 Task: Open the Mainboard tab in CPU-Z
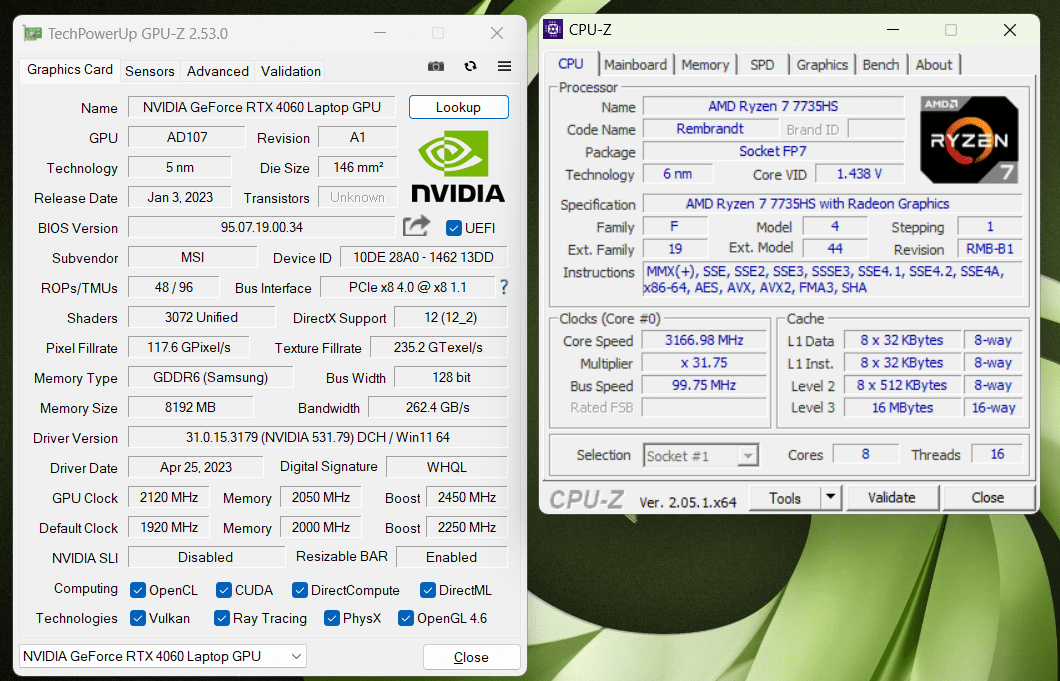pyautogui.click(x=635, y=65)
